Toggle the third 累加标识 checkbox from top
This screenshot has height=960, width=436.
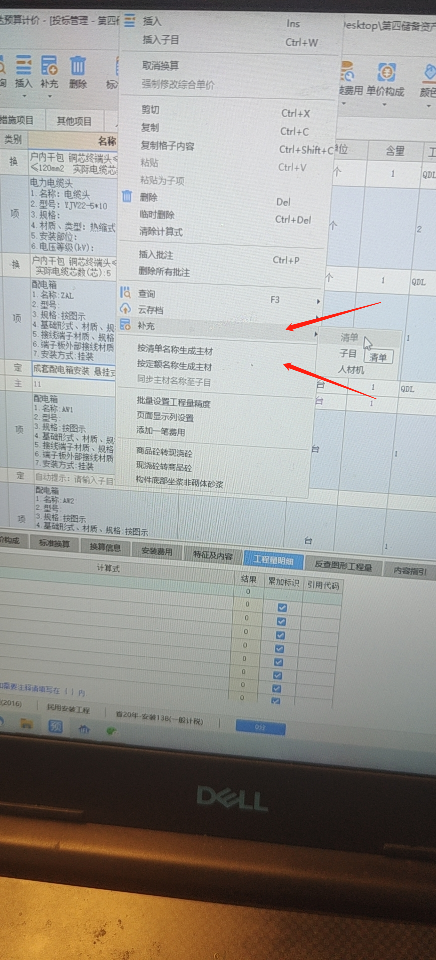click(282, 634)
